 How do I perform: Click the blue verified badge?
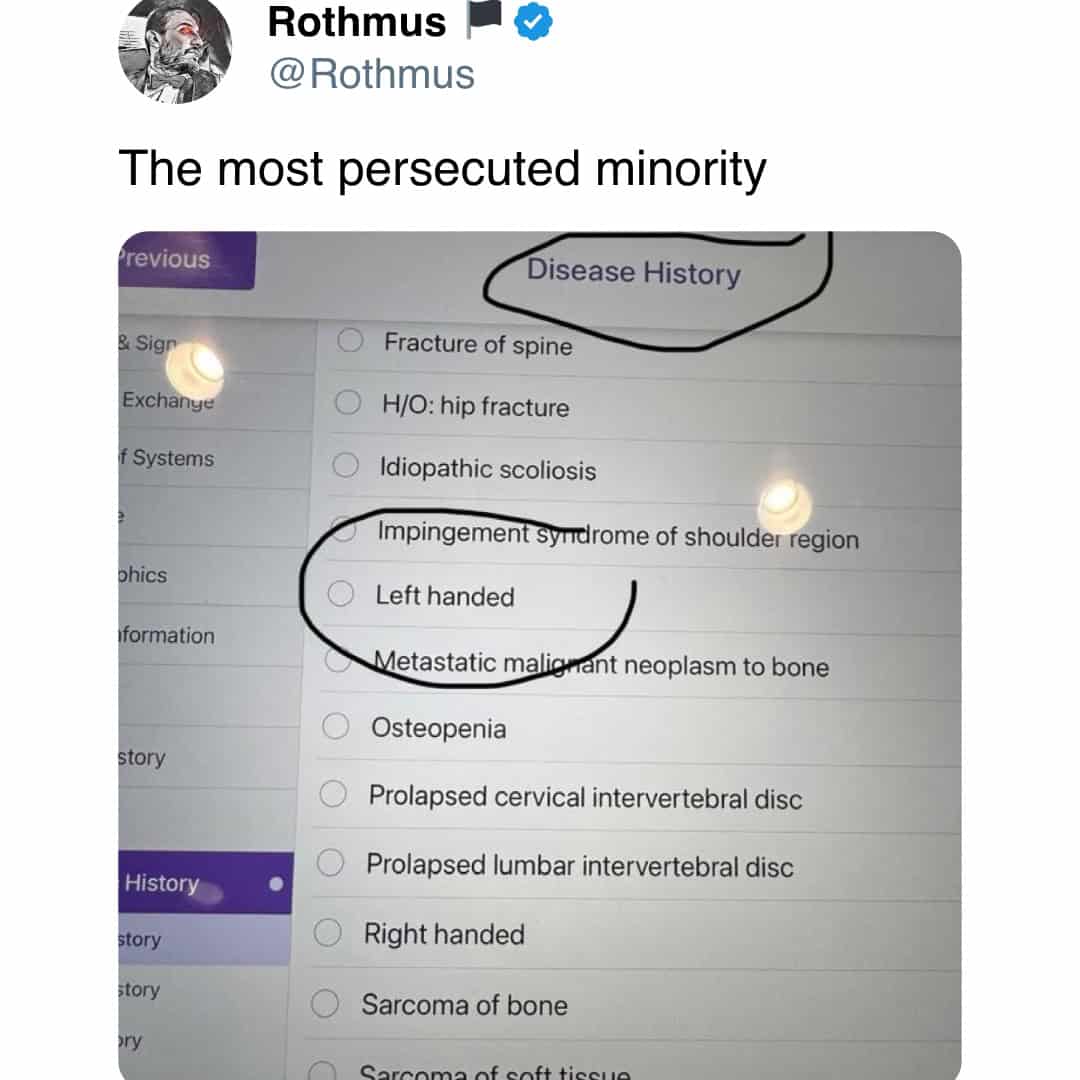click(x=533, y=23)
